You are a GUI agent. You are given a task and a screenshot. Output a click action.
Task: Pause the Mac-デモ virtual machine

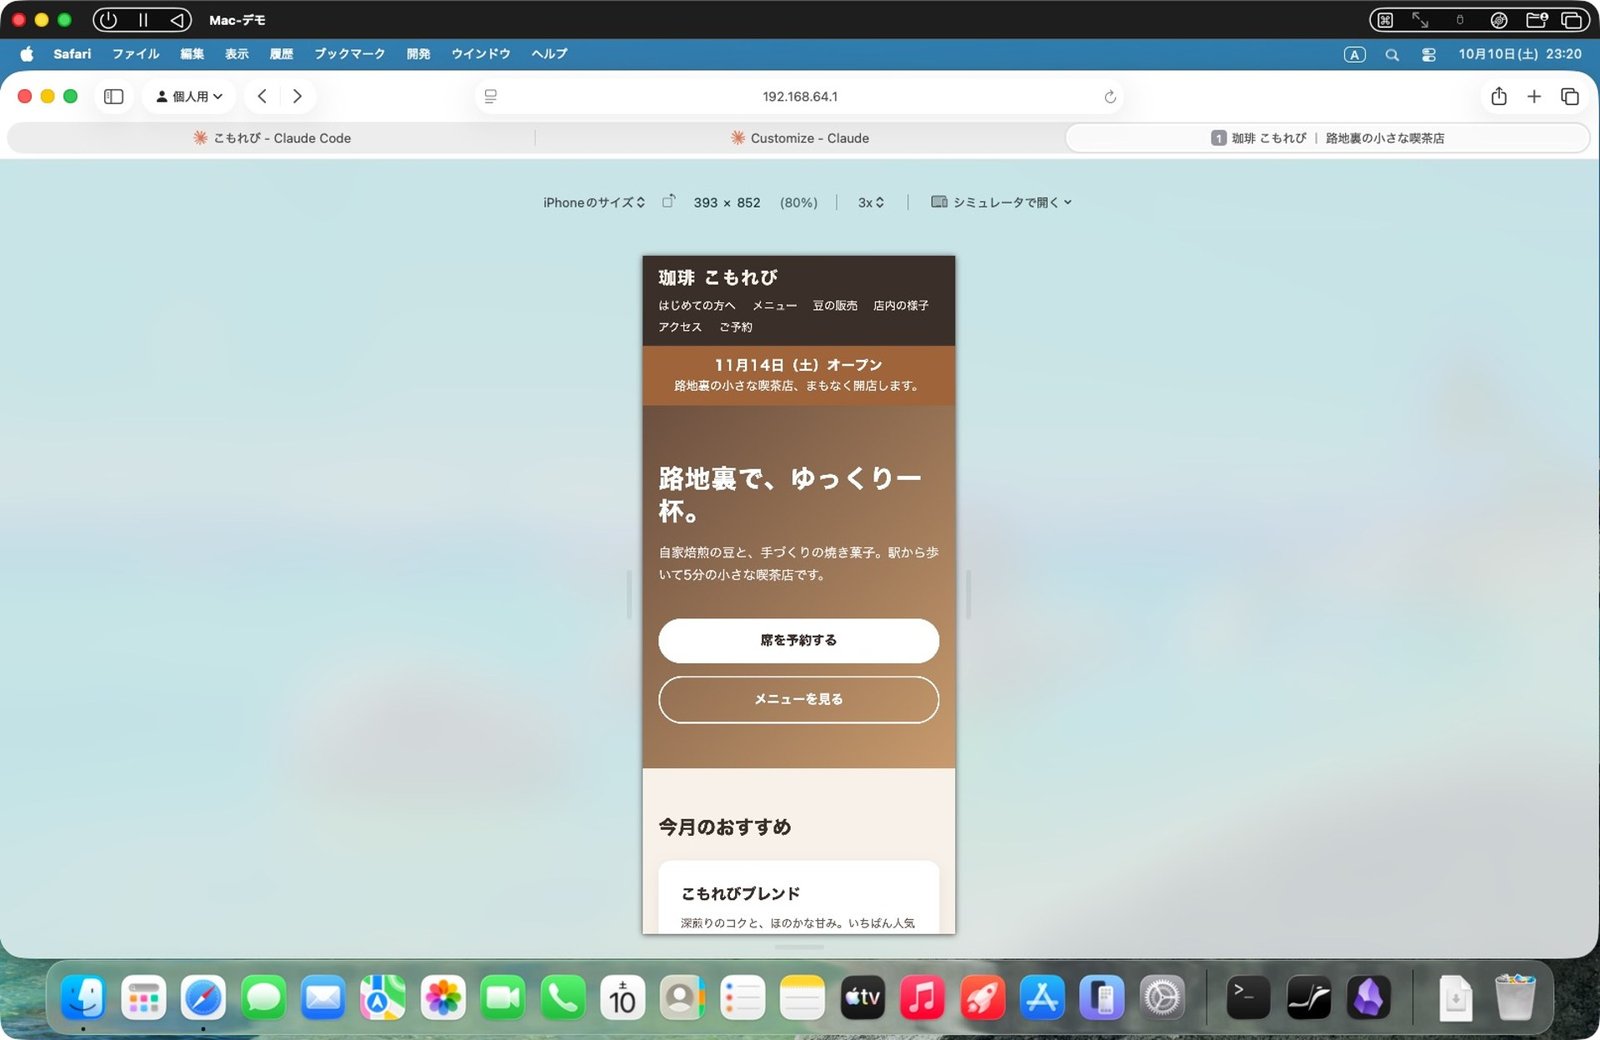(143, 20)
